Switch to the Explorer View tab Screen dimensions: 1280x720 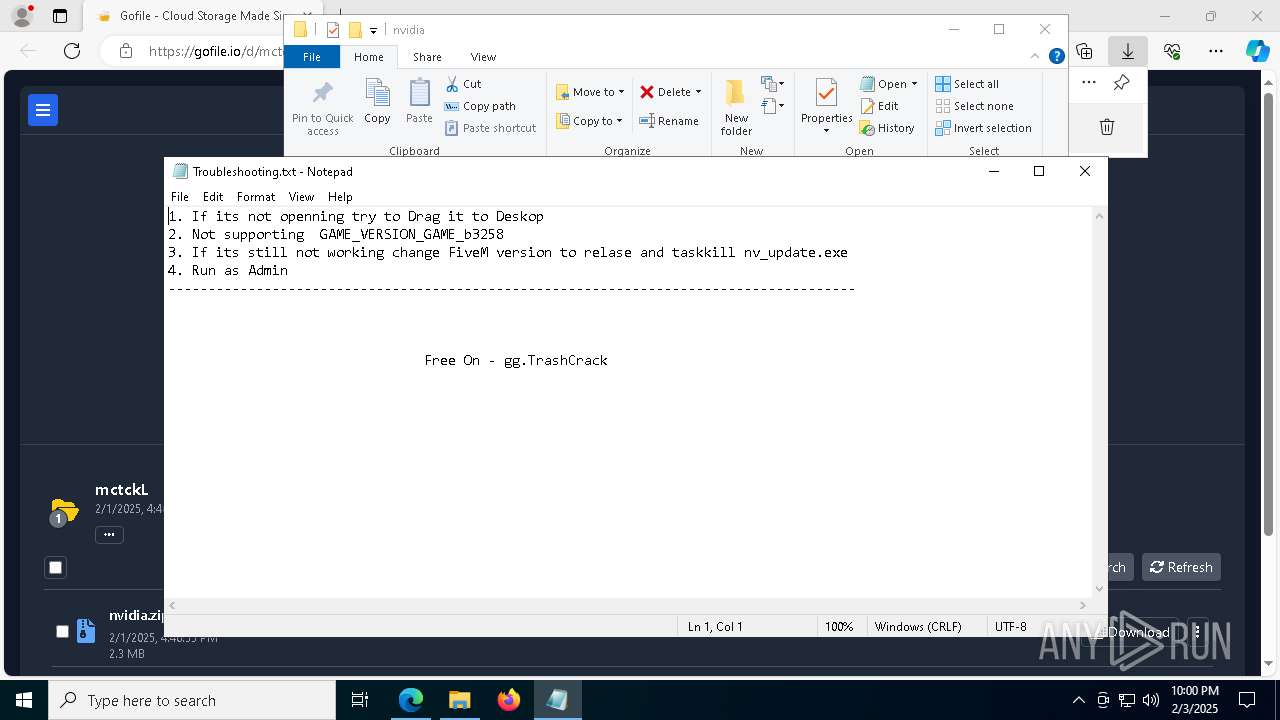(x=483, y=57)
